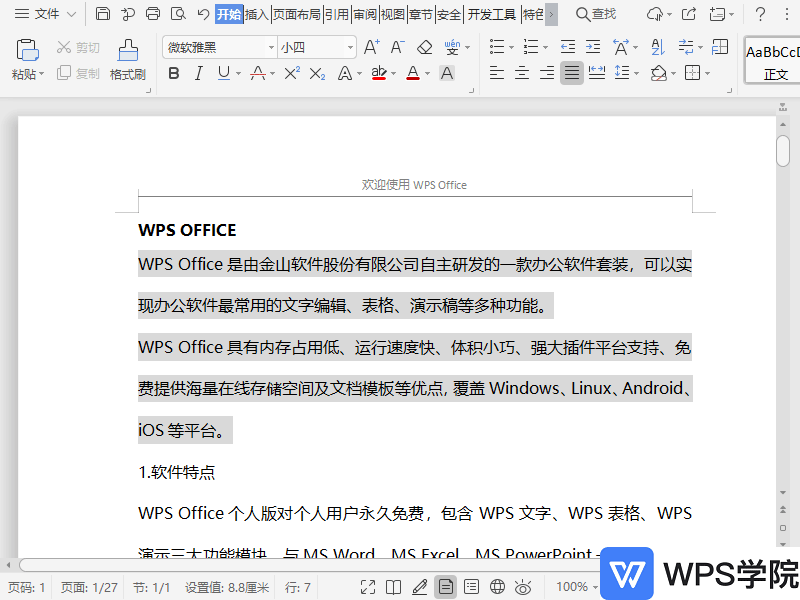Show more ribbon tabs with the chevron
This screenshot has height=600, width=800.
[x=551, y=14]
